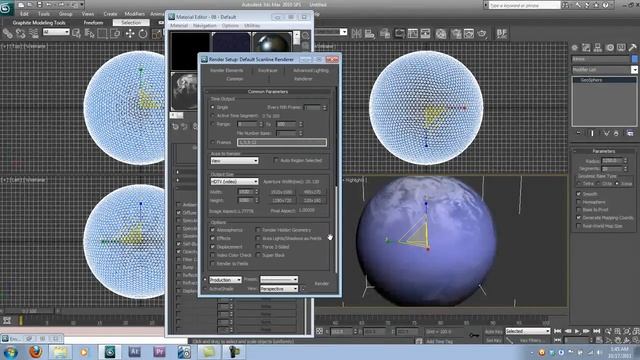
Task: Select the Unlink Selection tool
Action: pos(20,33)
